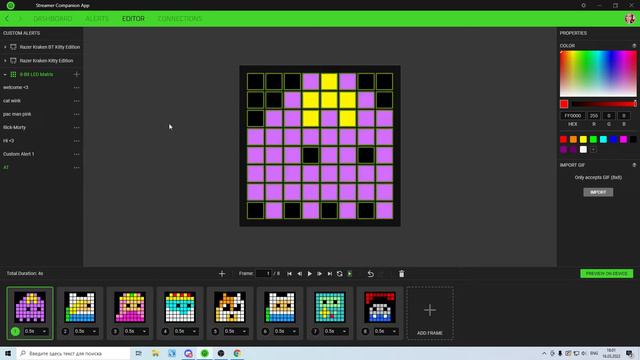Click the HEX color input field
Image resolution: width=640 pixels, height=360 pixels.
pyautogui.click(x=573, y=116)
